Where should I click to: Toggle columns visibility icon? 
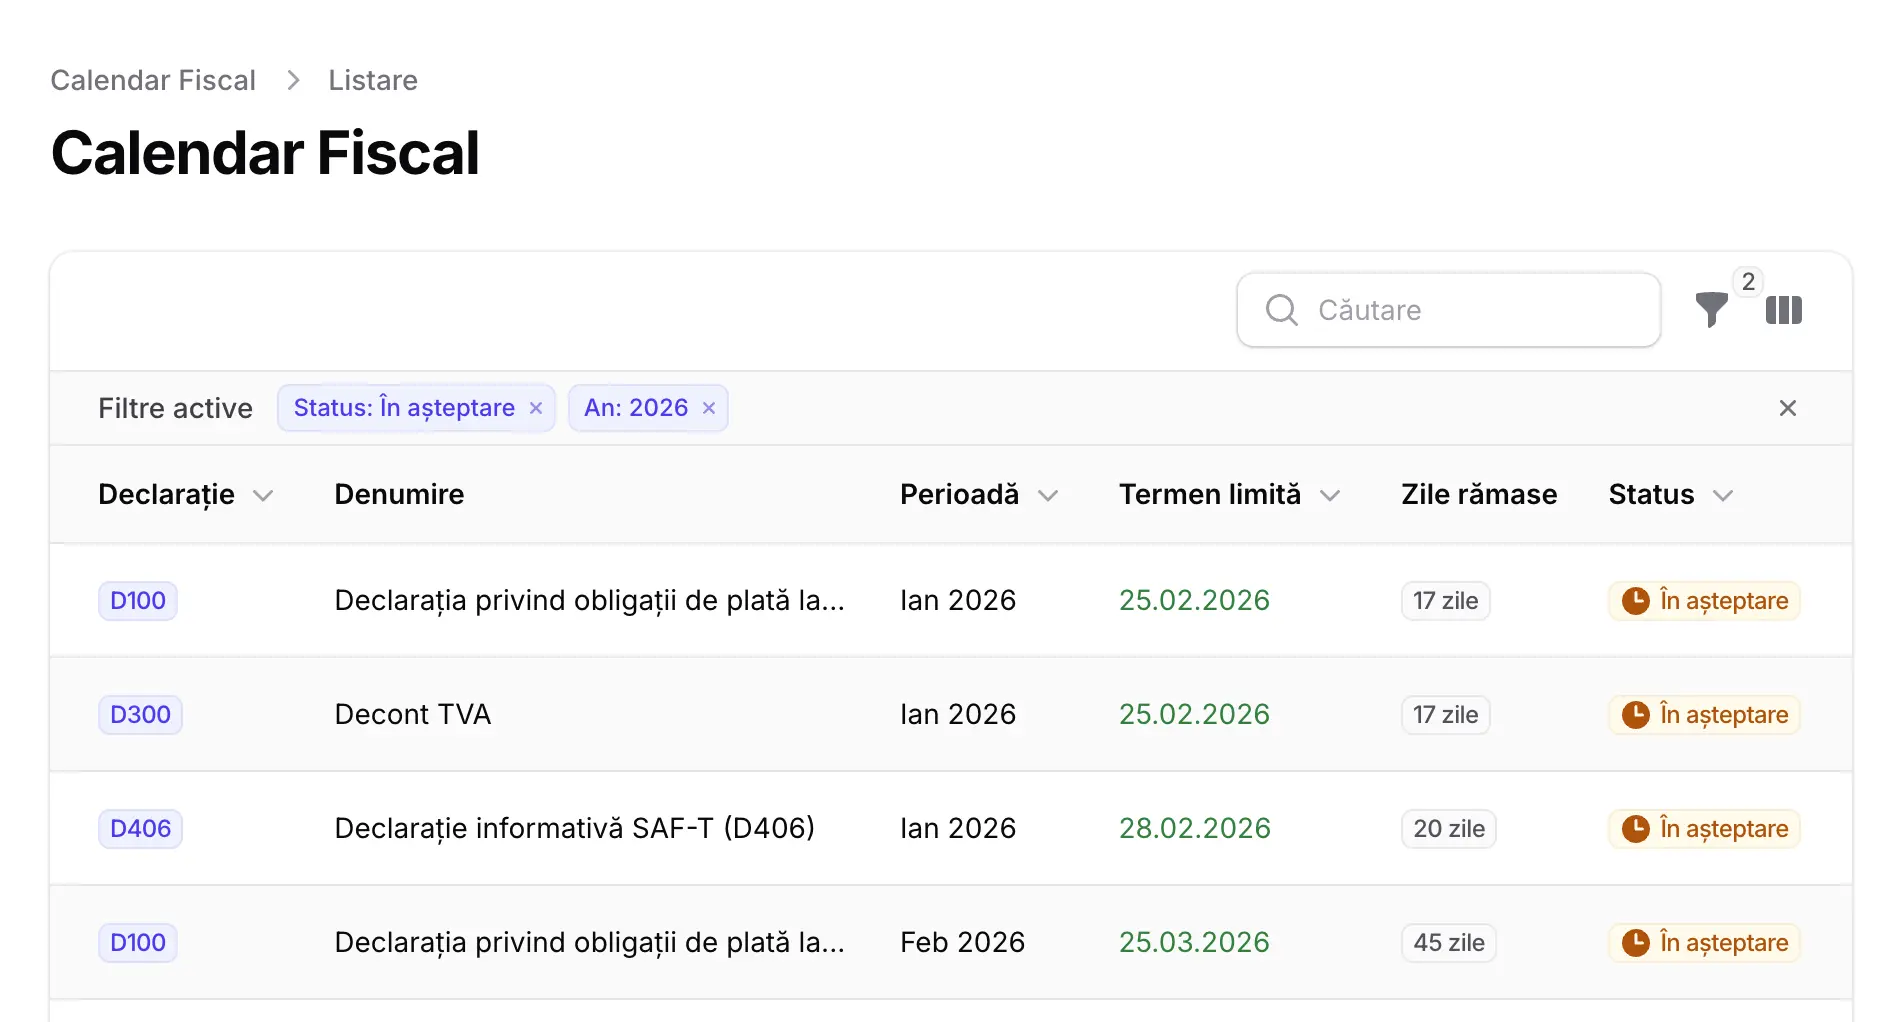click(x=1783, y=310)
